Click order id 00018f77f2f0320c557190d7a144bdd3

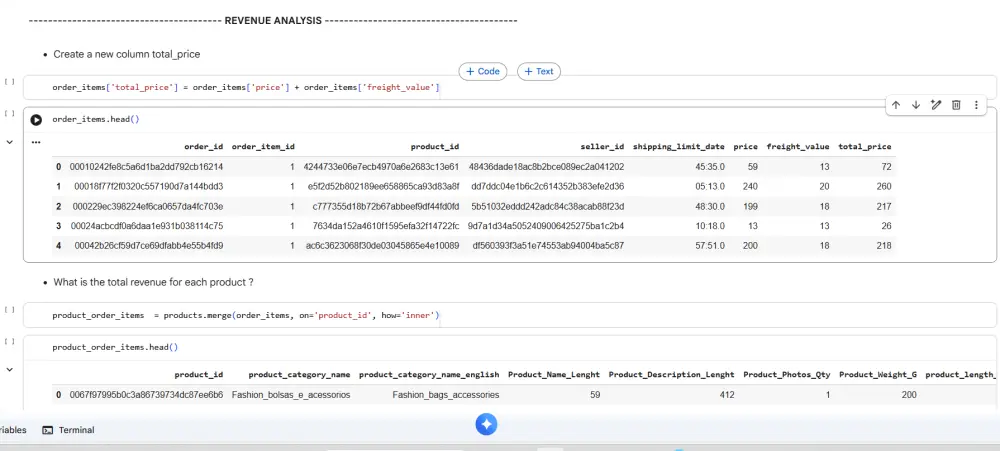tap(149, 187)
